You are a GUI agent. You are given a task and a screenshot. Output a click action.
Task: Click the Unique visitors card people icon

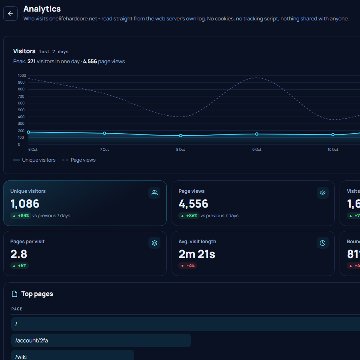pos(154,192)
